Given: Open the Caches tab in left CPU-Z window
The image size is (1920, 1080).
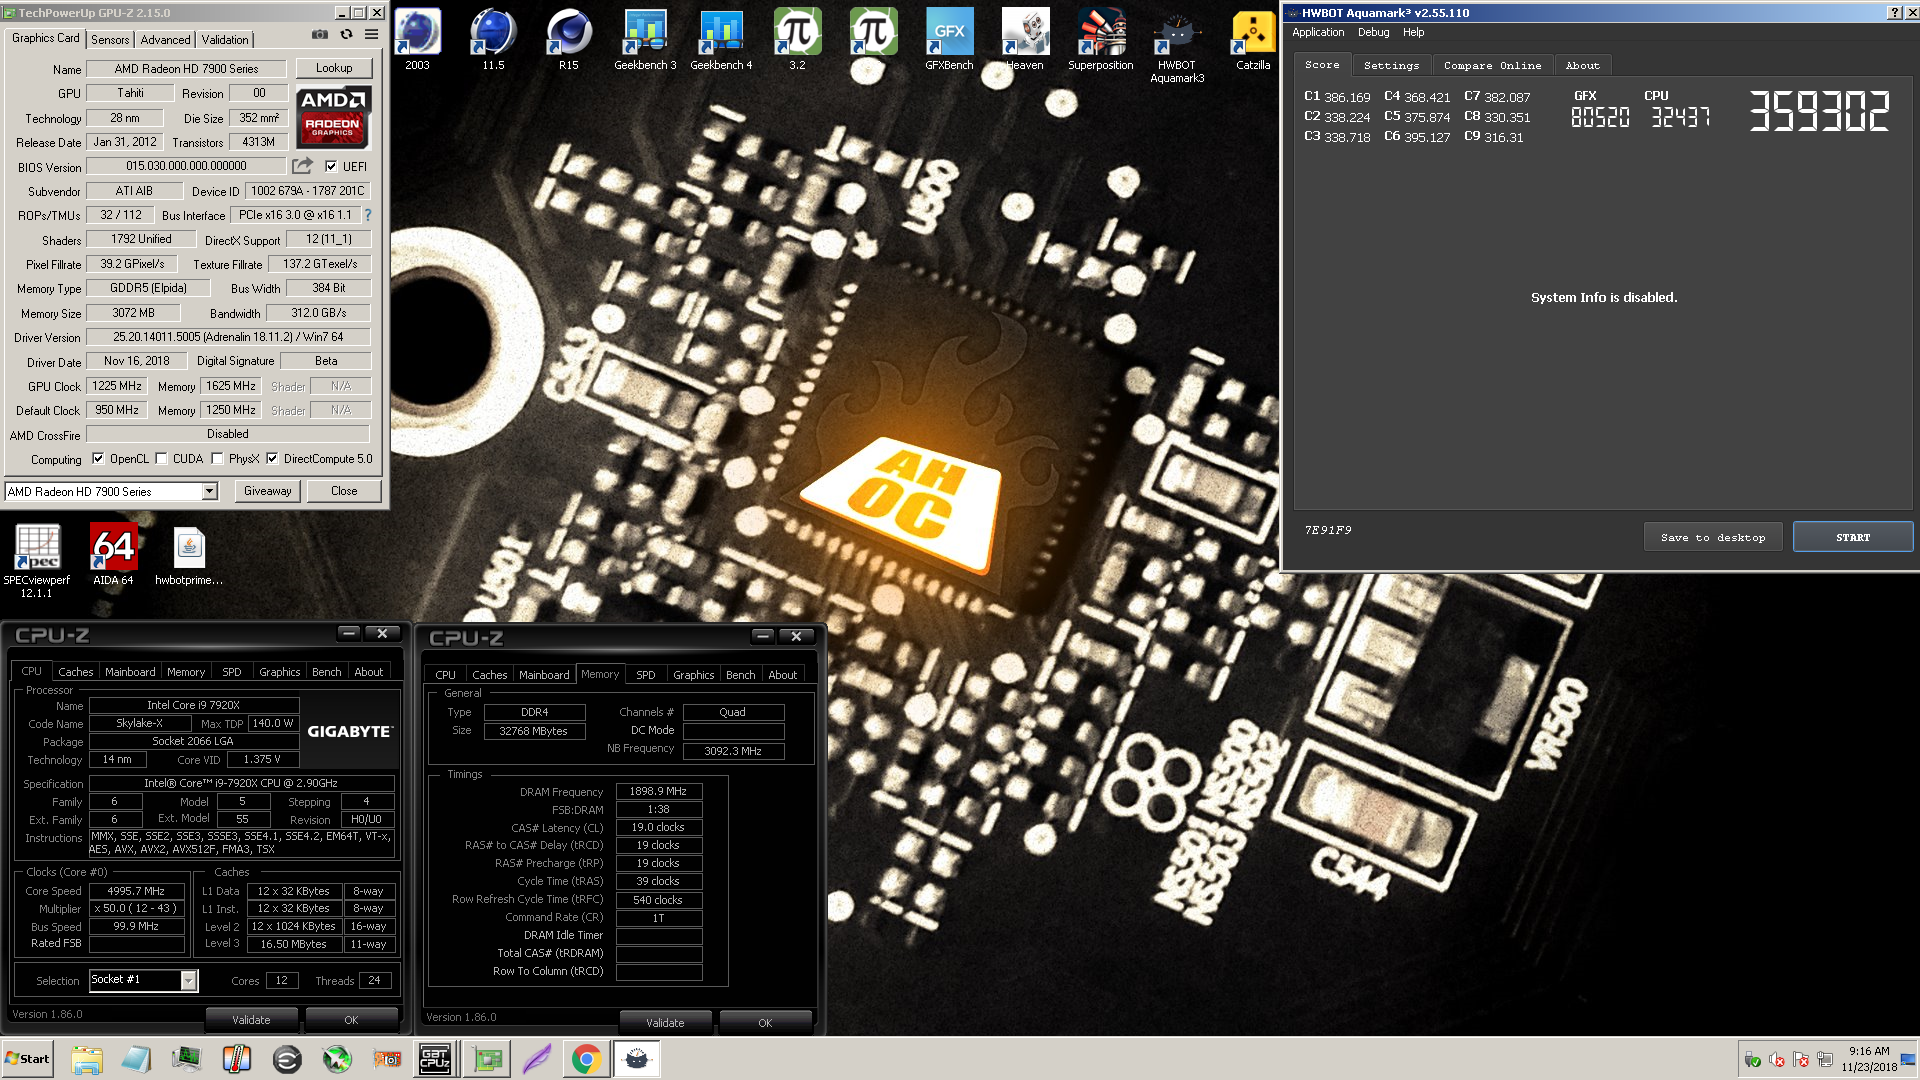Looking at the screenshot, I should pos(75,672).
